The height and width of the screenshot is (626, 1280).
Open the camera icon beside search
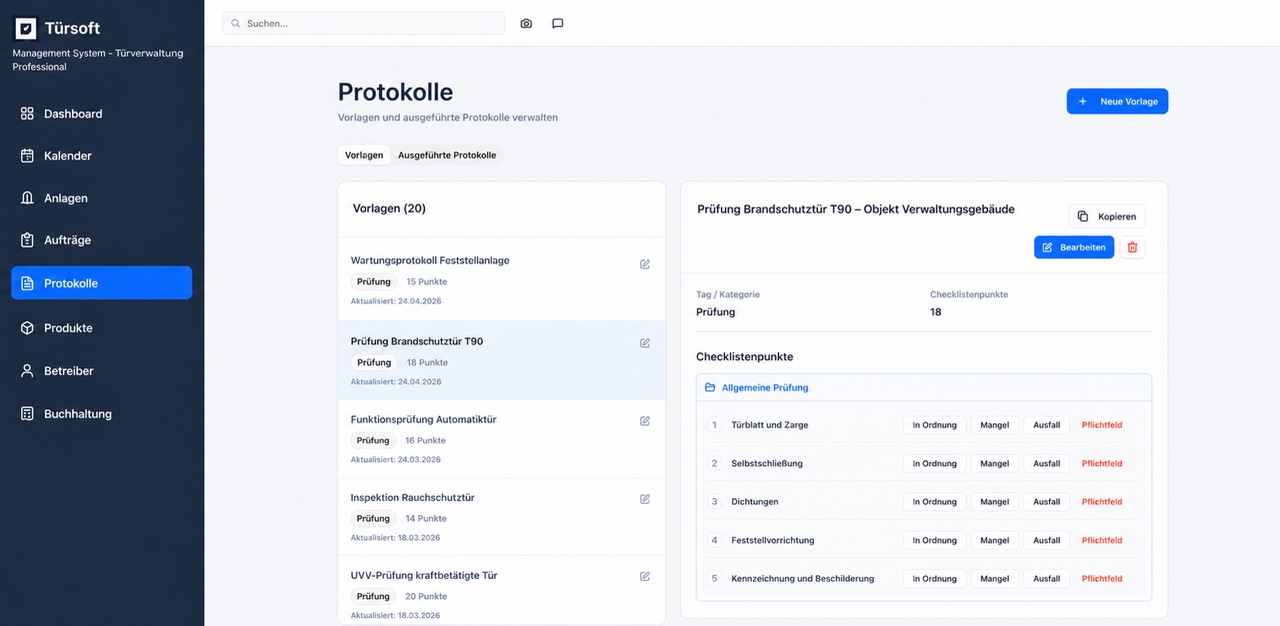[x=526, y=23]
